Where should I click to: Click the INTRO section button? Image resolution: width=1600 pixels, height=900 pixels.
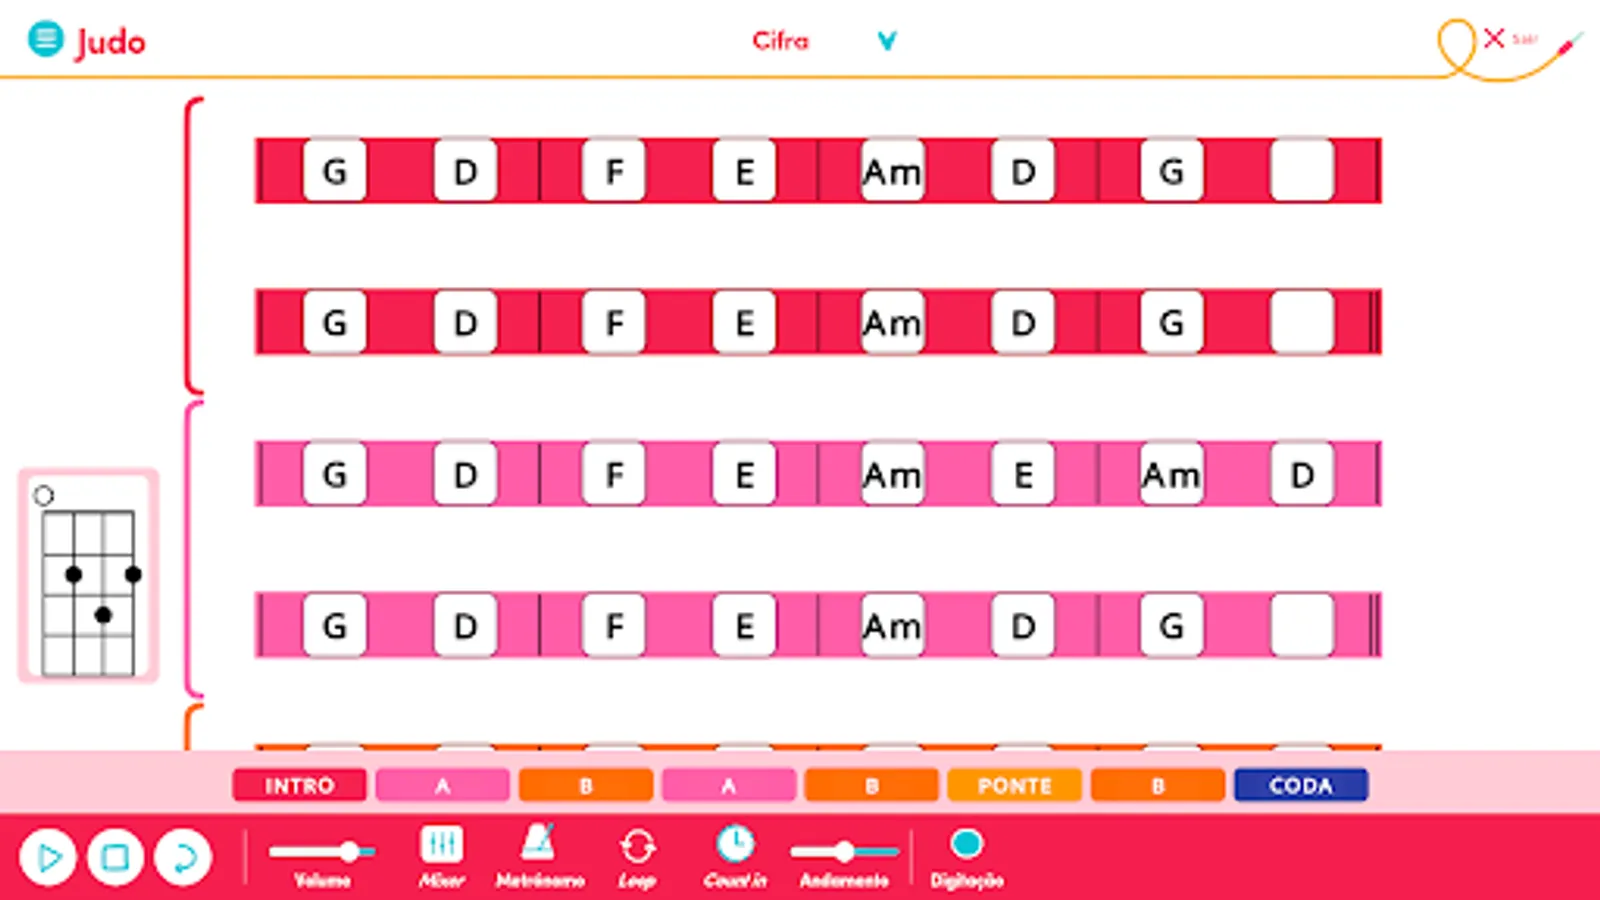tap(299, 784)
